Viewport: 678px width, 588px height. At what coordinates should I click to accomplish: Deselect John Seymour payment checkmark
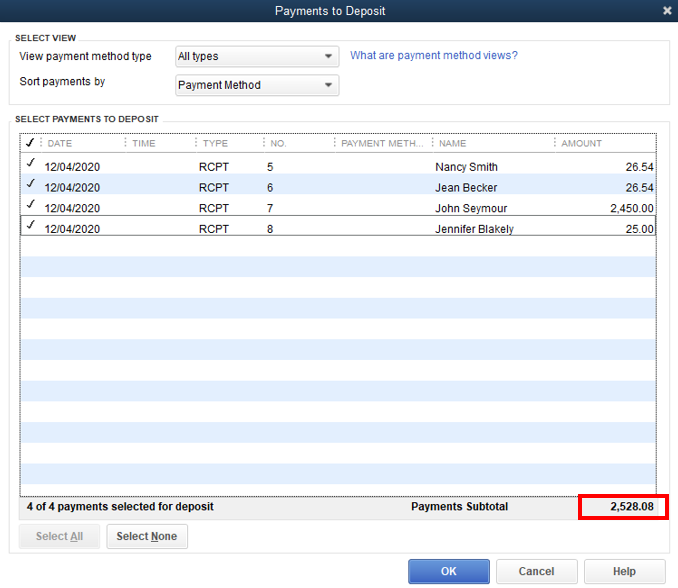pos(31,204)
